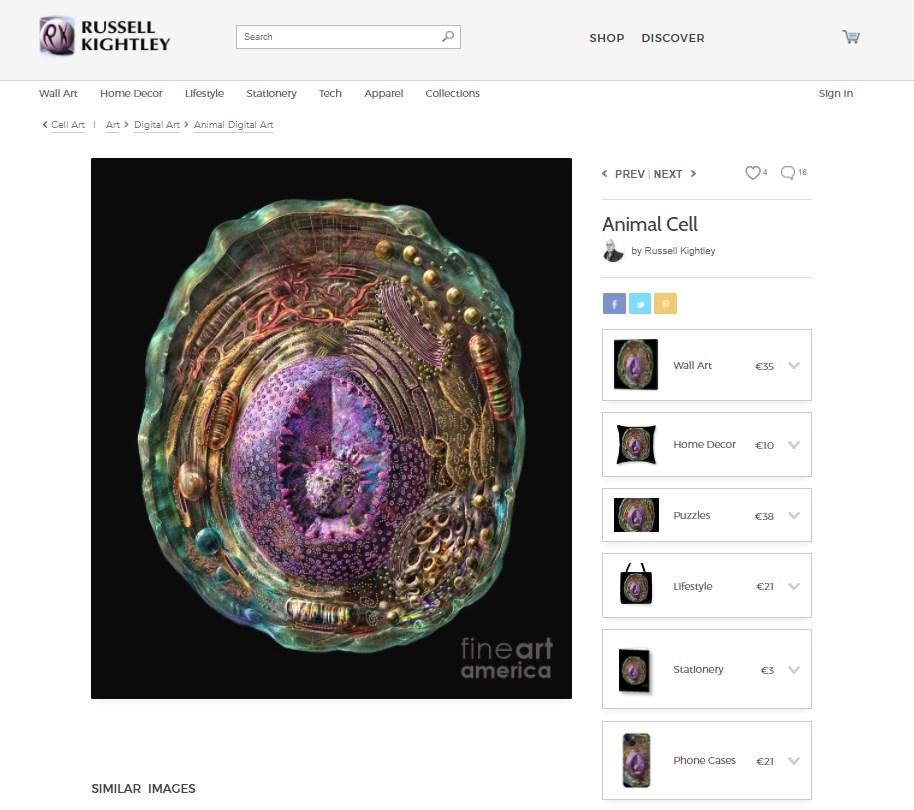This screenshot has width=914, height=810.
Task: Click NEXT to view next artwork
Action: coord(668,174)
